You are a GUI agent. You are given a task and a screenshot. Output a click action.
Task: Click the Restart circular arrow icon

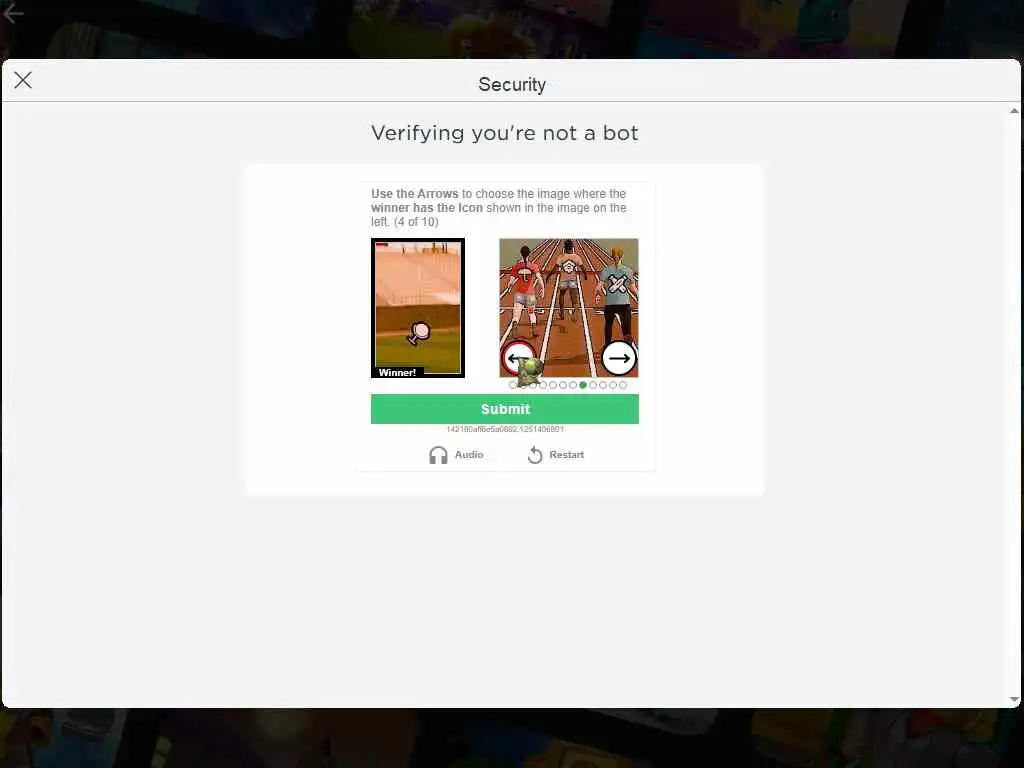(x=535, y=455)
